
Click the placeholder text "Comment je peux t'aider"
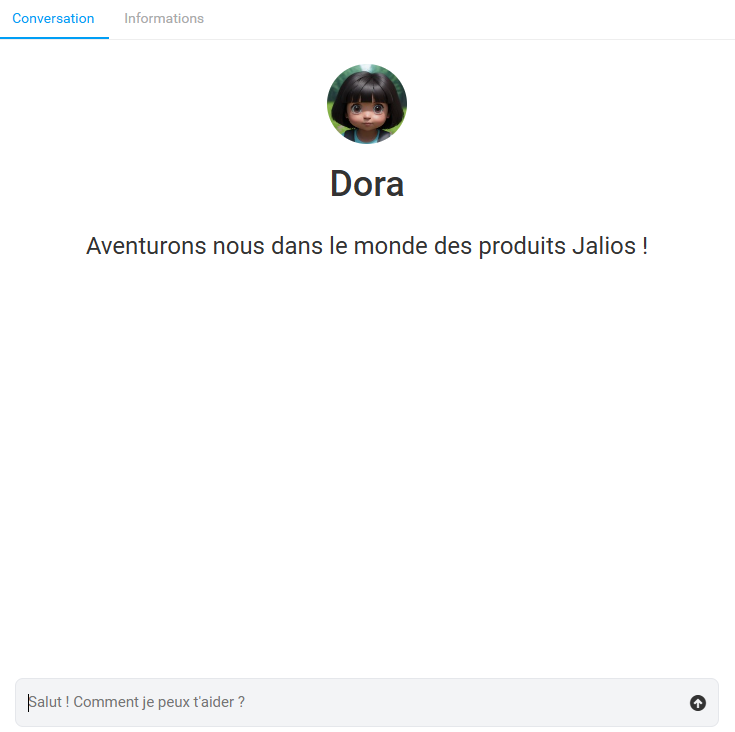click(154, 702)
